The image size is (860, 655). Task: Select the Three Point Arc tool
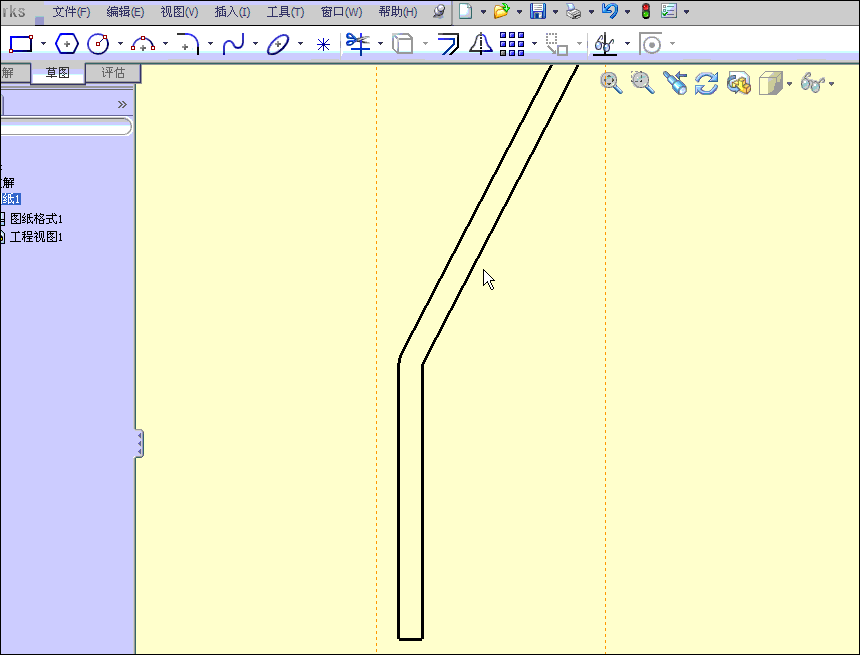[x=143, y=44]
